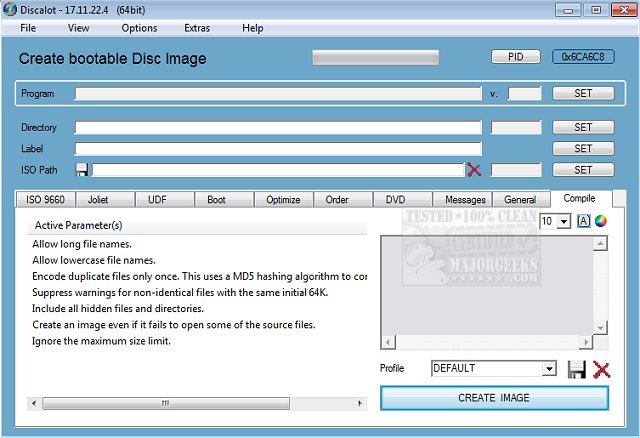The image size is (640, 438).
Task: Delete profile using the red X icon
Action: (x=601, y=369)
